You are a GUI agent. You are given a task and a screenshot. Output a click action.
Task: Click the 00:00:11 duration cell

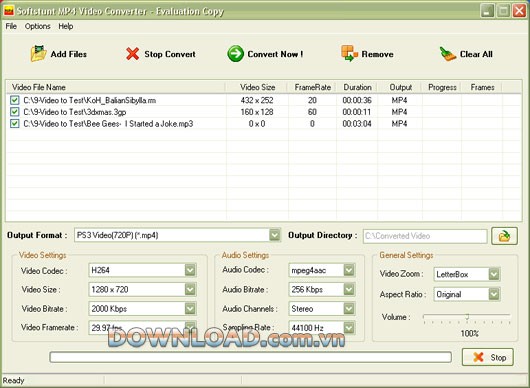357,112
